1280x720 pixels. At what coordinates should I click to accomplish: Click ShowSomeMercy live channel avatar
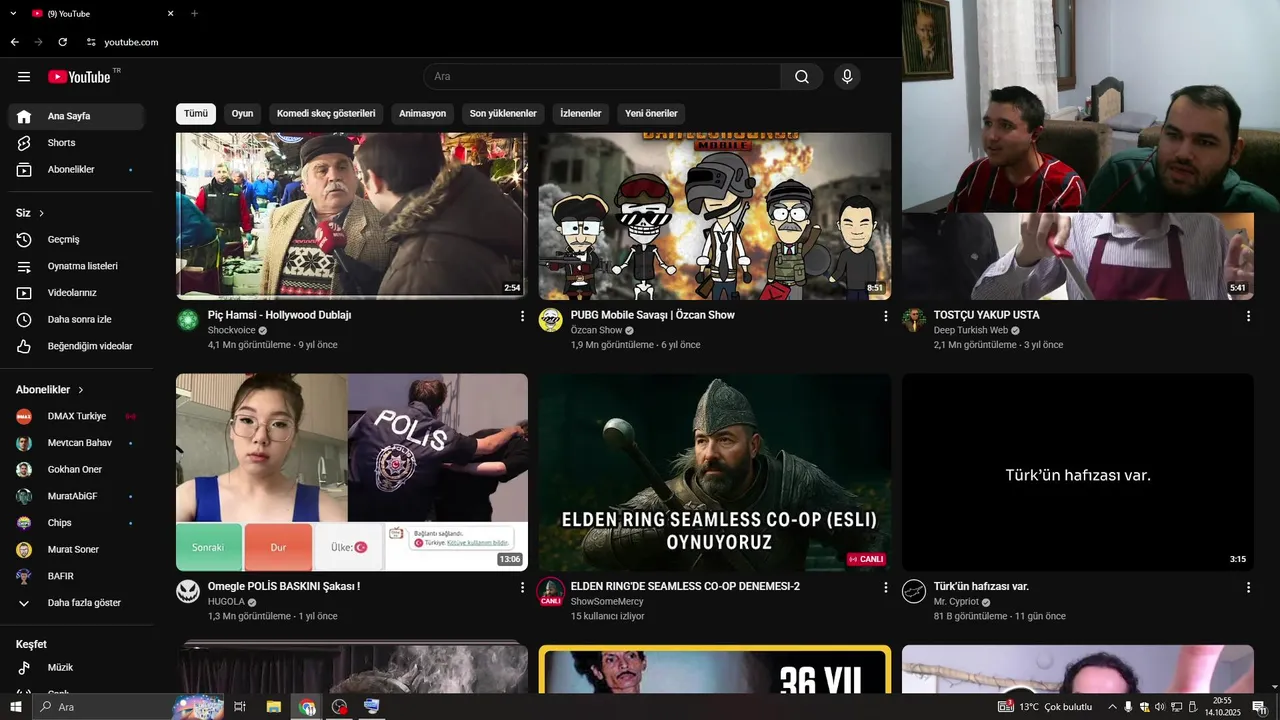tap(551, 592)
